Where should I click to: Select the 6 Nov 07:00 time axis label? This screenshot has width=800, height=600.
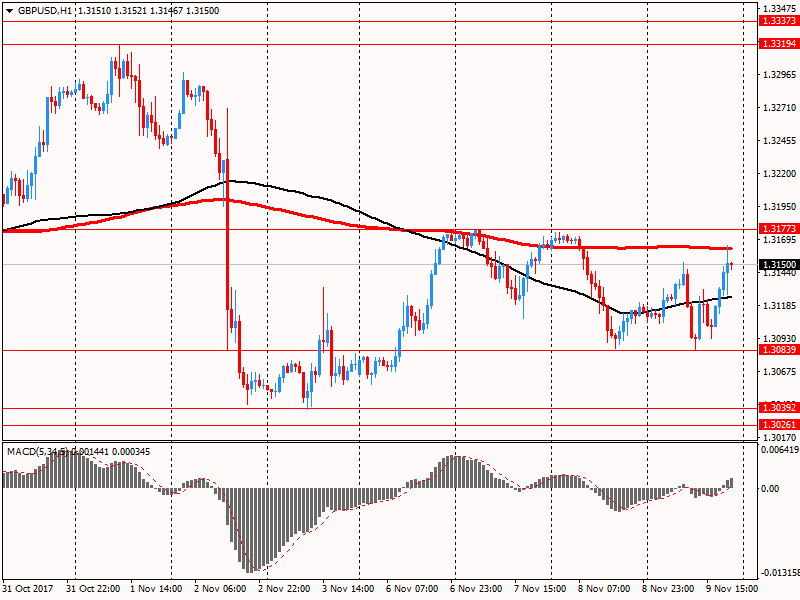pos(412,588)
